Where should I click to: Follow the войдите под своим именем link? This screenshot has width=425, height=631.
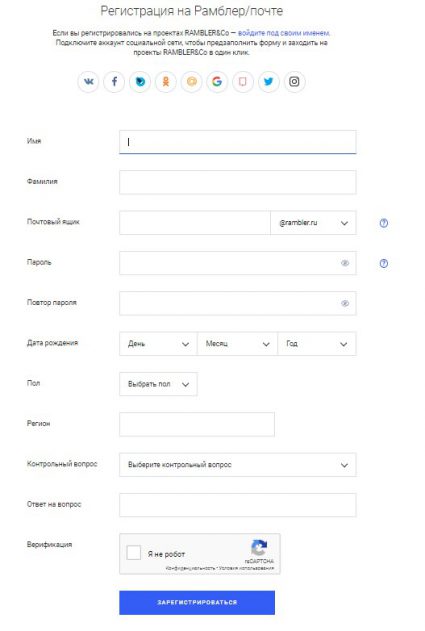284,33
